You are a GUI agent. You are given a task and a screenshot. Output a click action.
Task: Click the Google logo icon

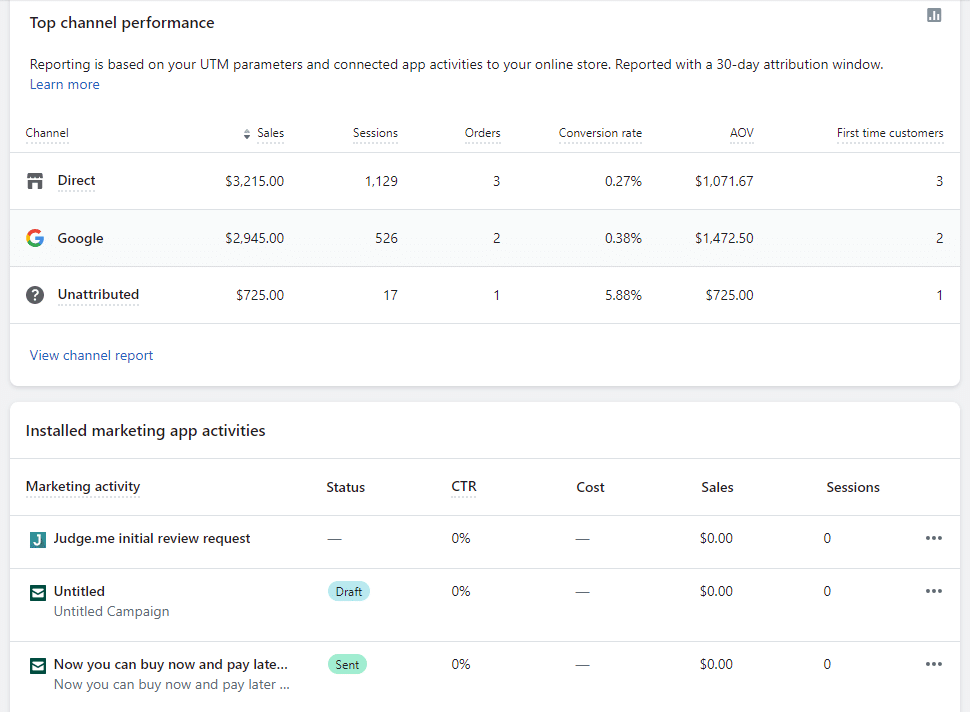click(x=35, y=238)
